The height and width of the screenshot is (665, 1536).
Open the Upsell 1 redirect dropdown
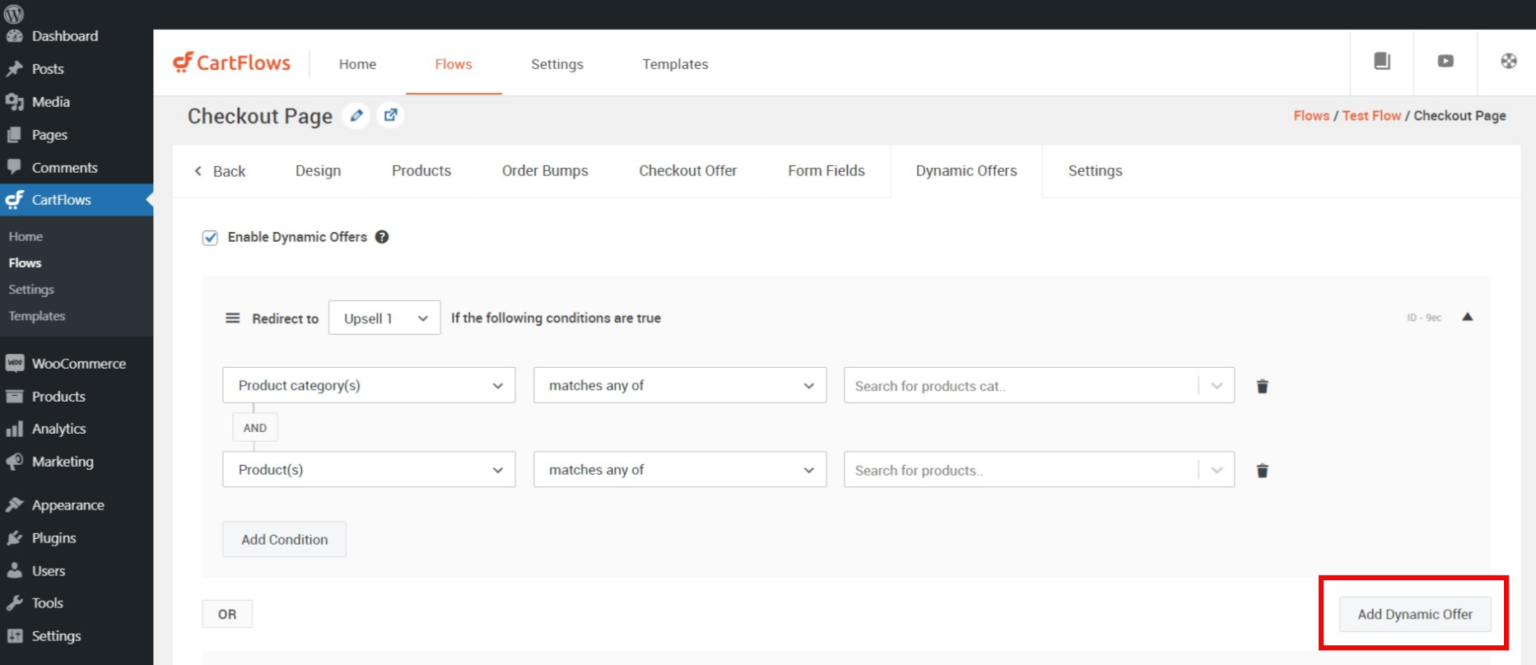(384, 317)
